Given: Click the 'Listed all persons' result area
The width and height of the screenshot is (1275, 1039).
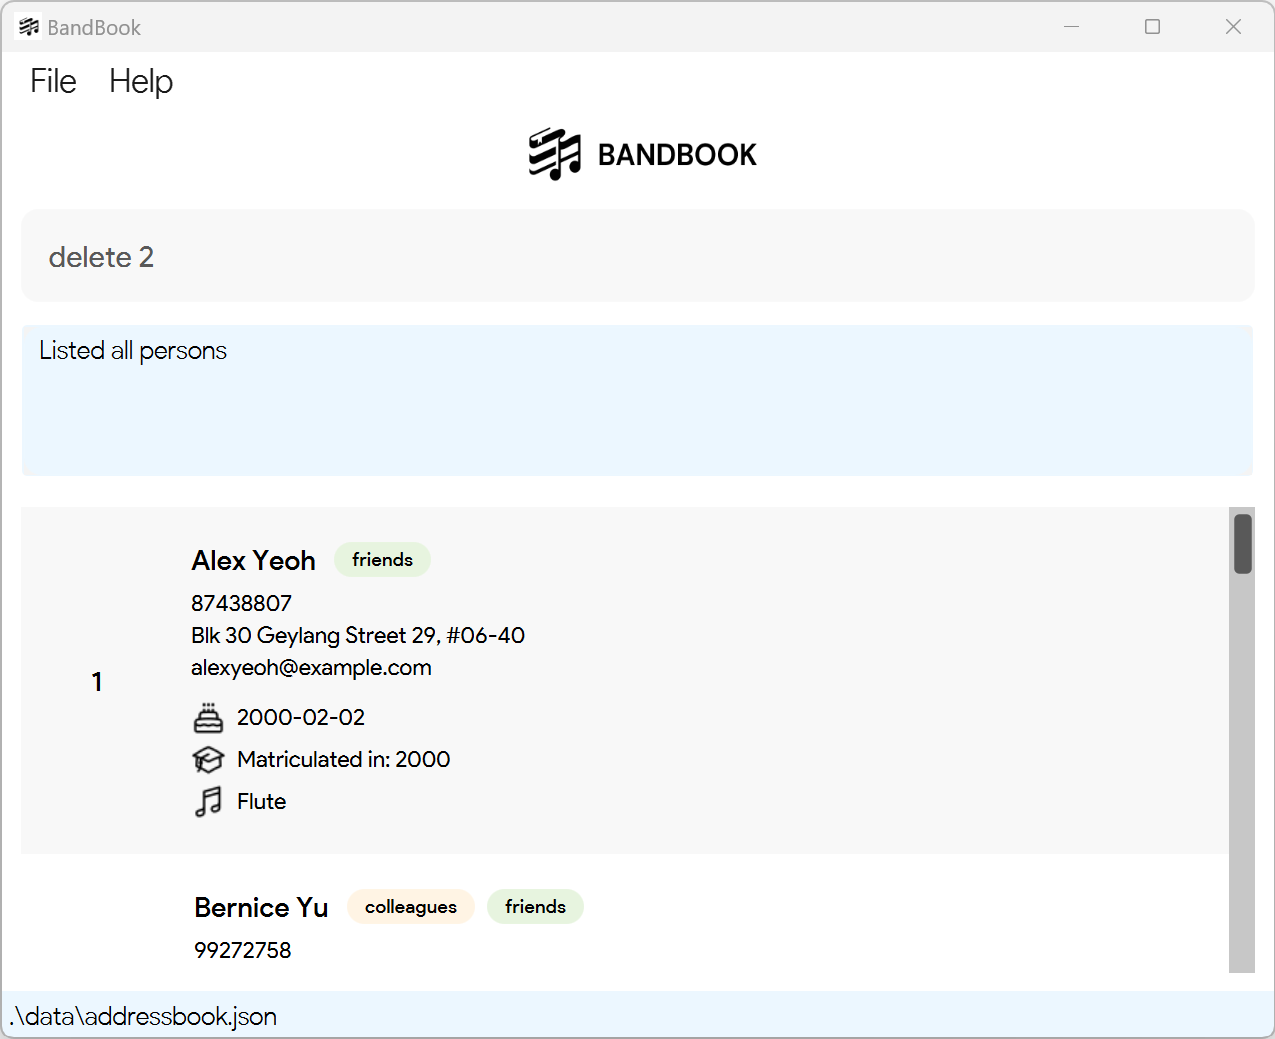Looking at the screenshot, I should [637, 400].
